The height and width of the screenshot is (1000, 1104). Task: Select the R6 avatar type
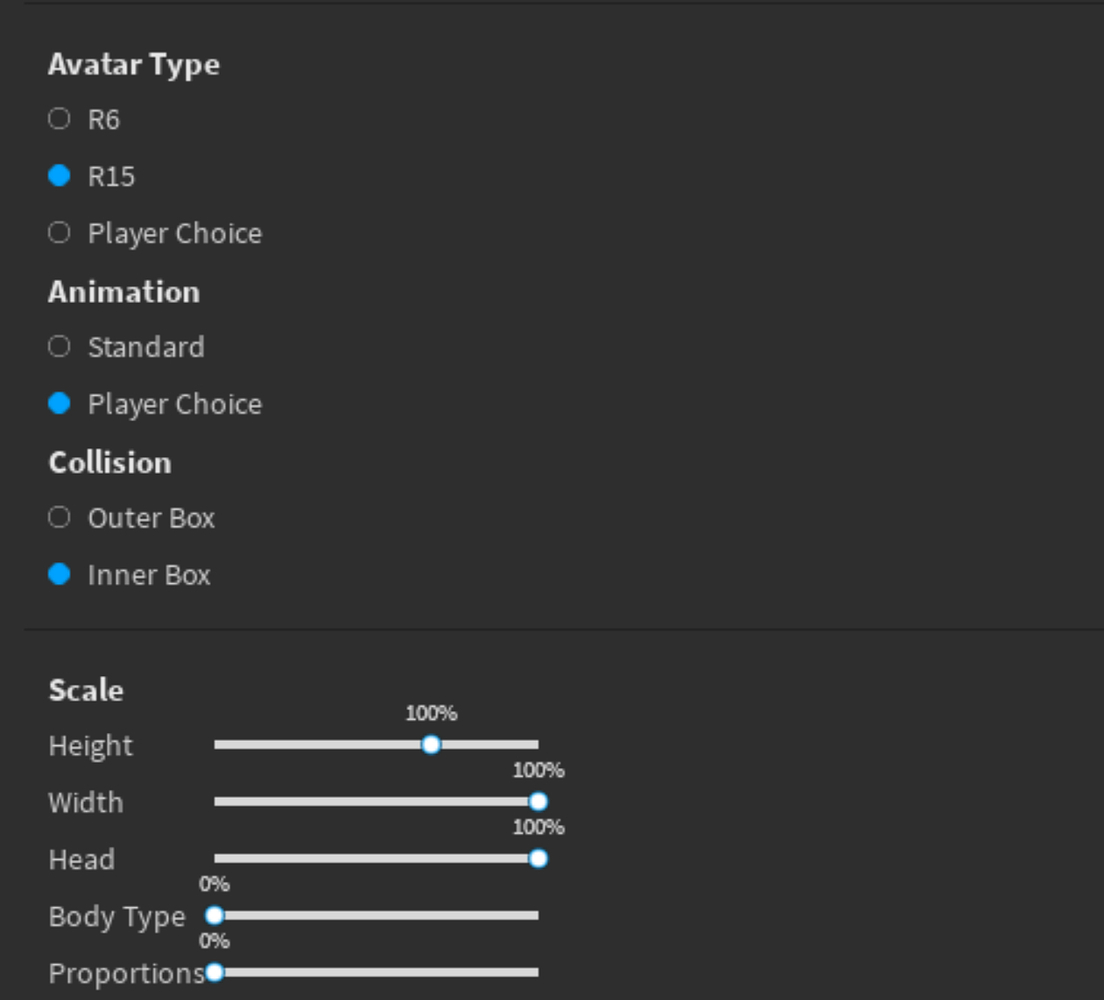point(57,119)
